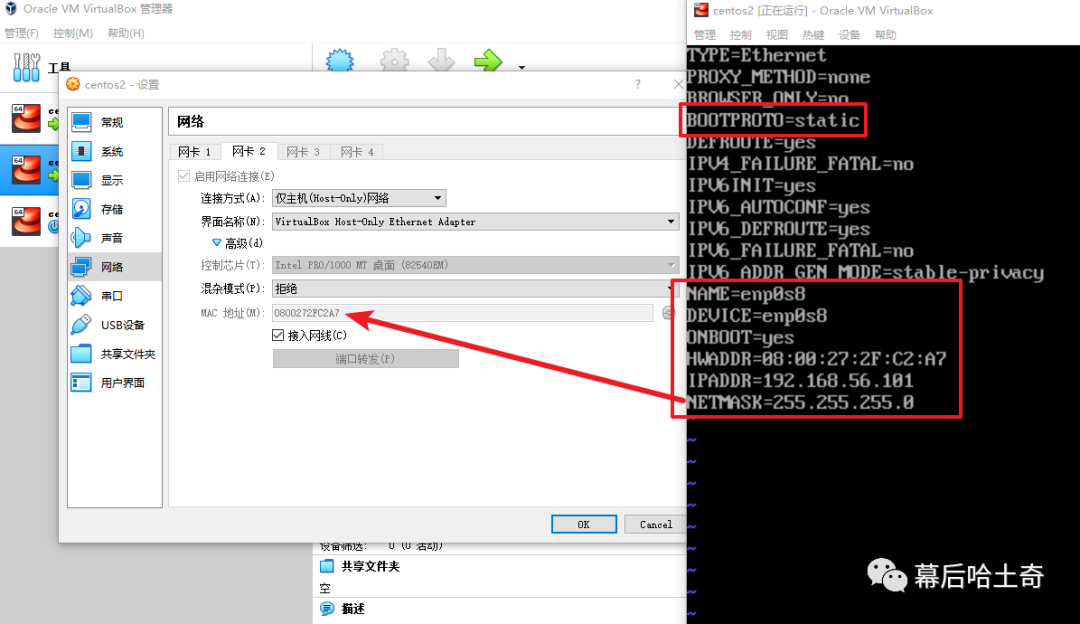1080x624 pixels.
Task: Open the 控制(M) menu in VirtualBox Manager
Action: click(x=72, y=33)
